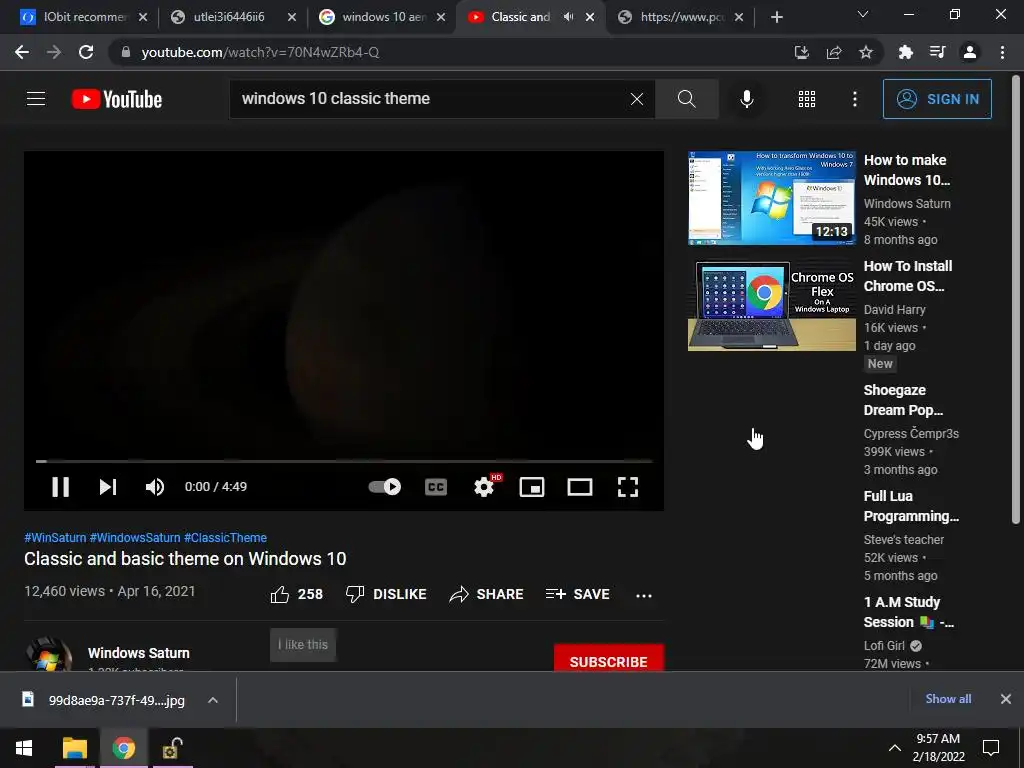
Task: Skip to next video
Action: [108, 487]
